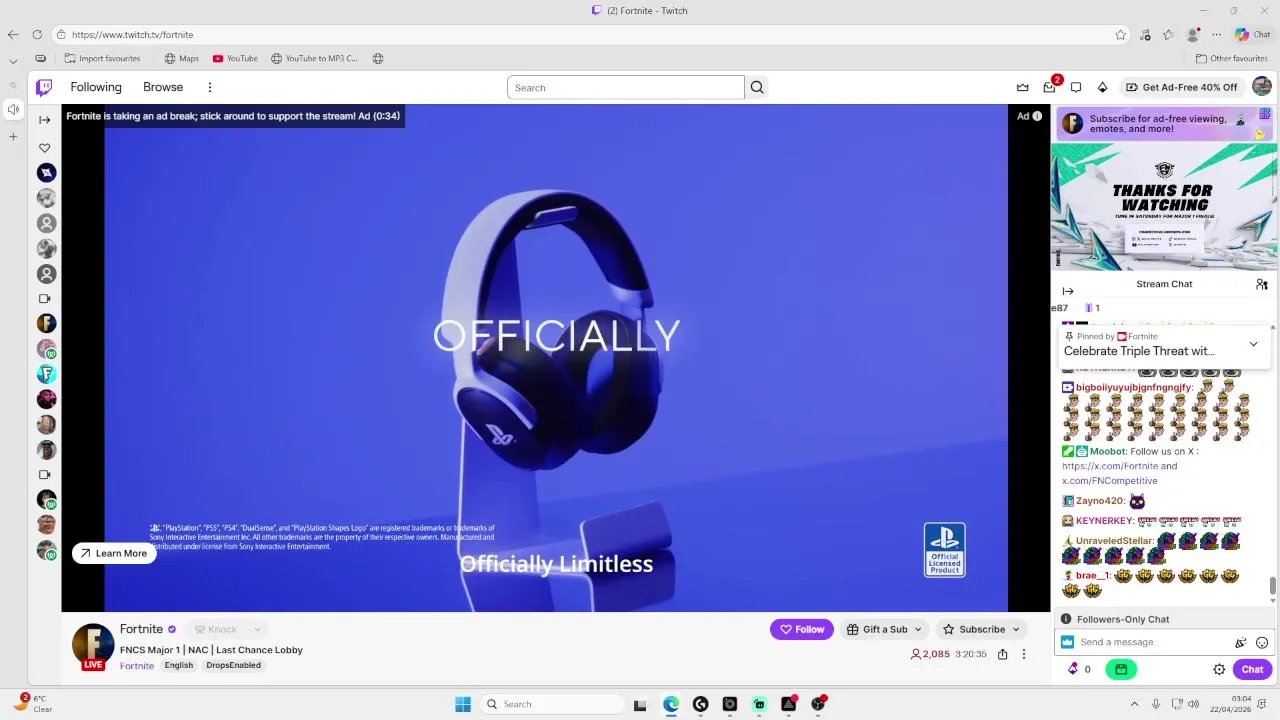Go to the Twitch home logo
Screen dimensions: 1280x720
click(x=44, y=87)
